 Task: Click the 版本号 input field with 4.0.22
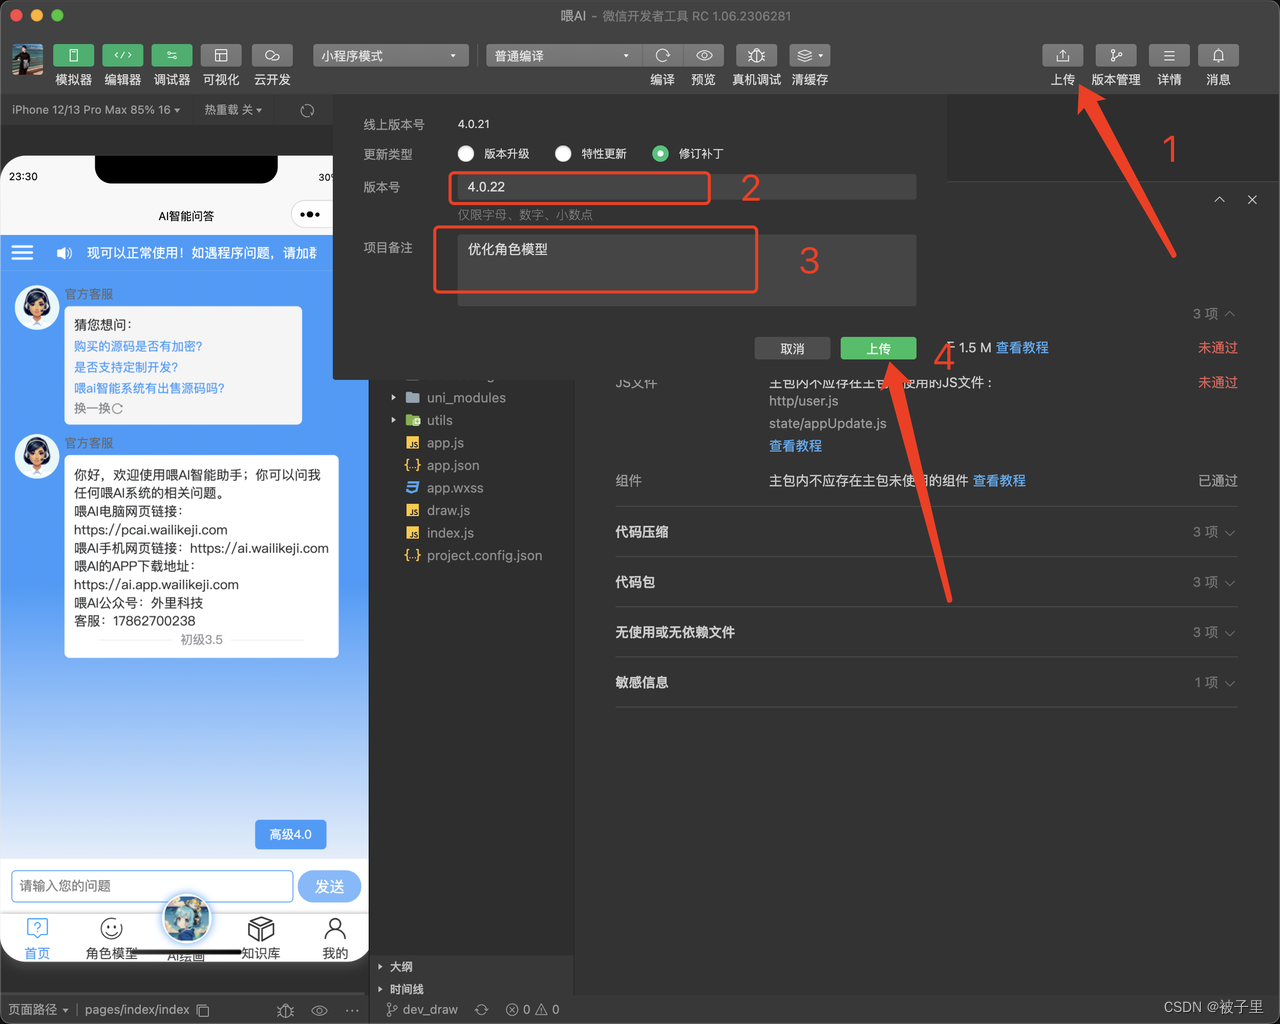[x=687, y=187]
